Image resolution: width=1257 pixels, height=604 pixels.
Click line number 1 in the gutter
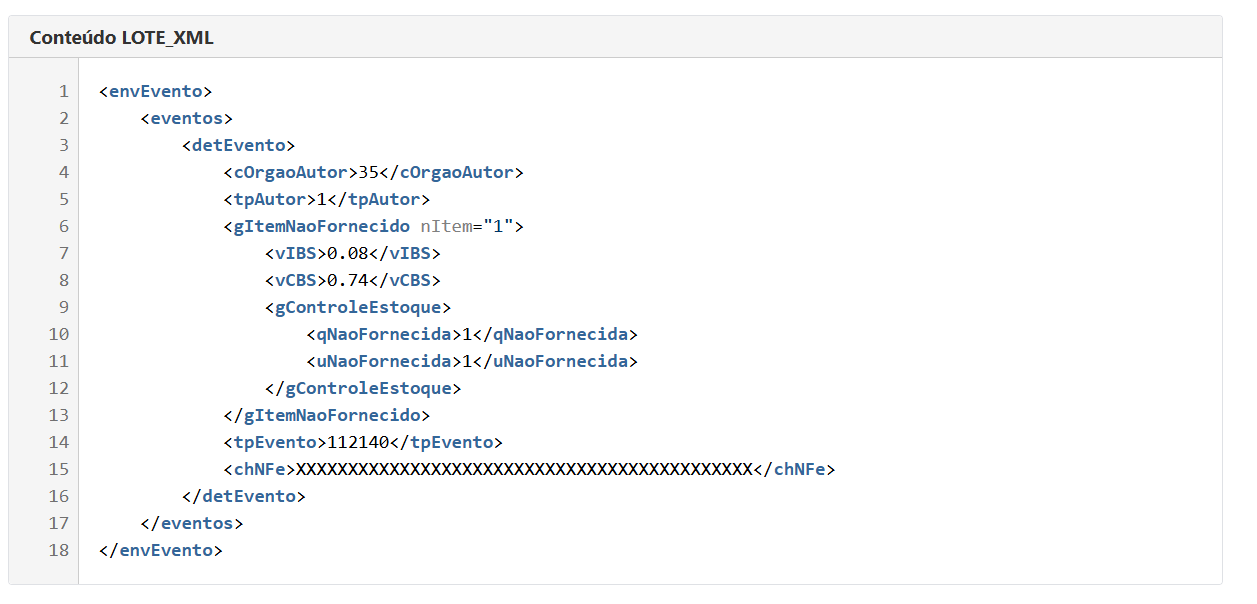(63, 91)
